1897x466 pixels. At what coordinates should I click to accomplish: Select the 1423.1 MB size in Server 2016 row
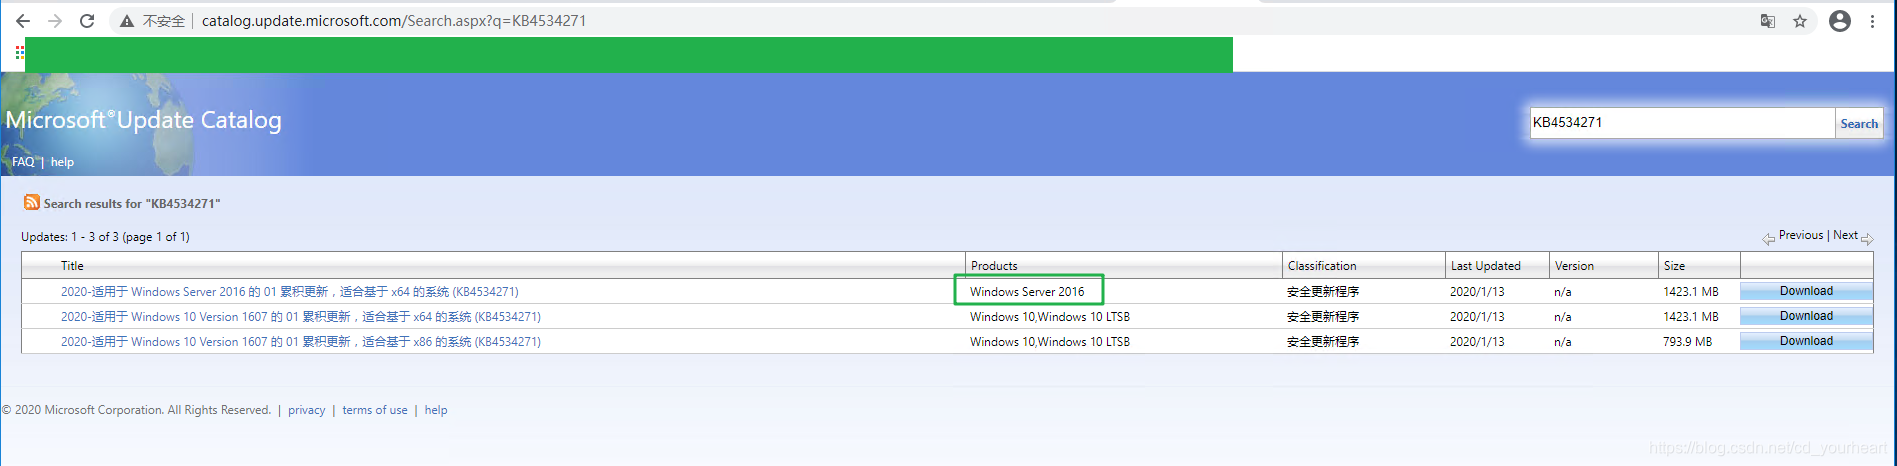pyautogui.click(x=1691, y=292)
